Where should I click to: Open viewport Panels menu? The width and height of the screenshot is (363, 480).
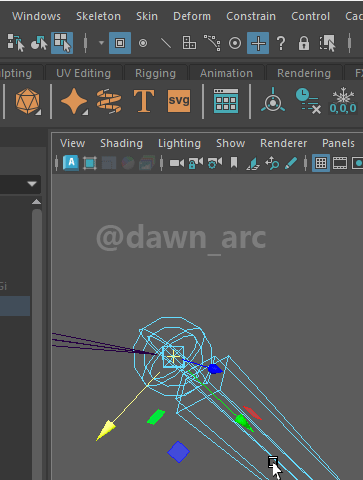tap(338, 143)
